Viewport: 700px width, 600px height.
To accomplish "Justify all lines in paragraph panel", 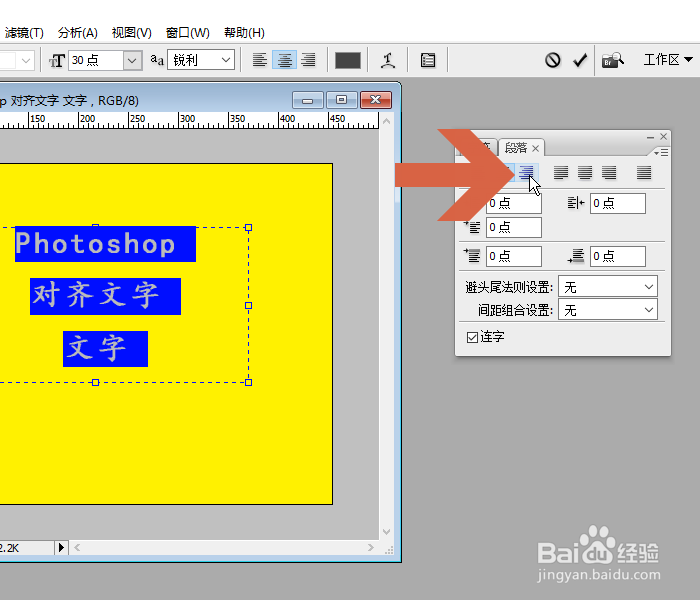I will coord(644,172).
